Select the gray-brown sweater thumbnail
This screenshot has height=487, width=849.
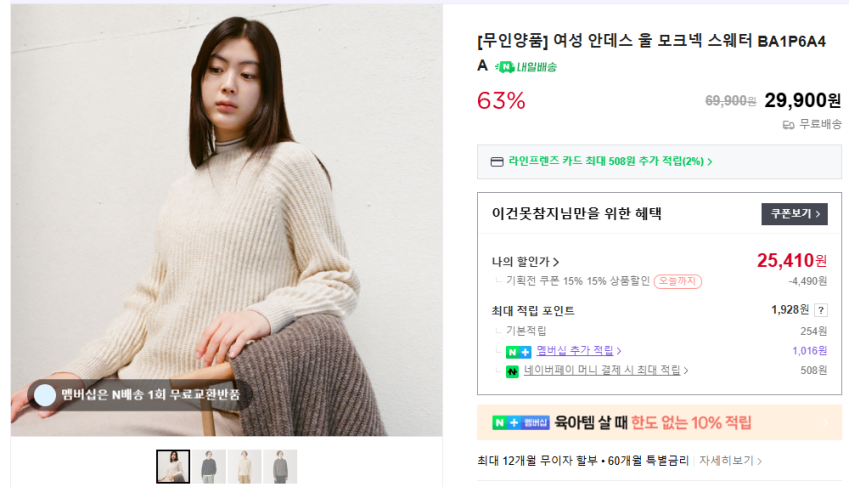(x=280, y=466)
